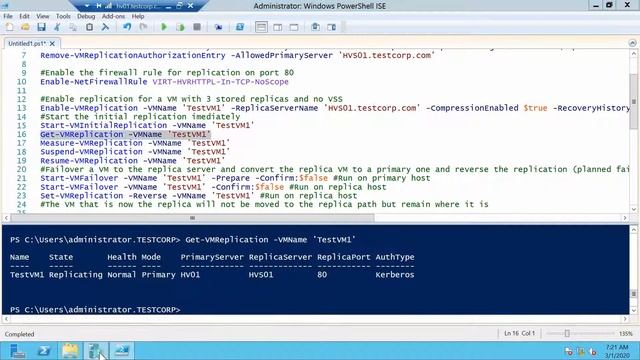Click the zoom slider handle
This screenshot has height=360, width=640.
[x=567, y=333]
